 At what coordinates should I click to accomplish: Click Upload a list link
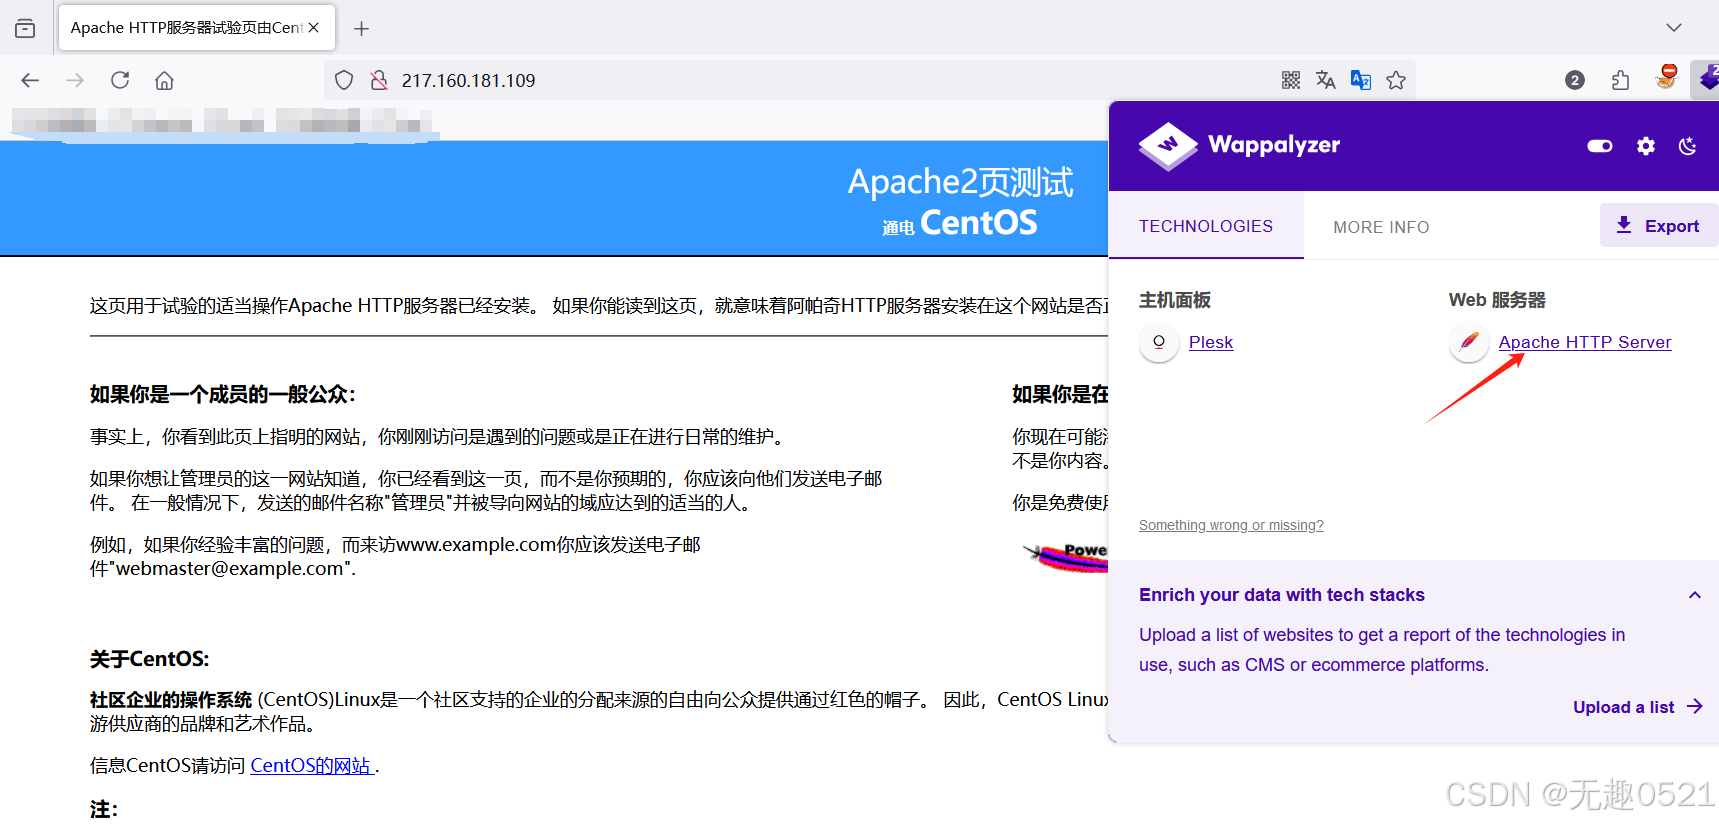(1637, 707)
